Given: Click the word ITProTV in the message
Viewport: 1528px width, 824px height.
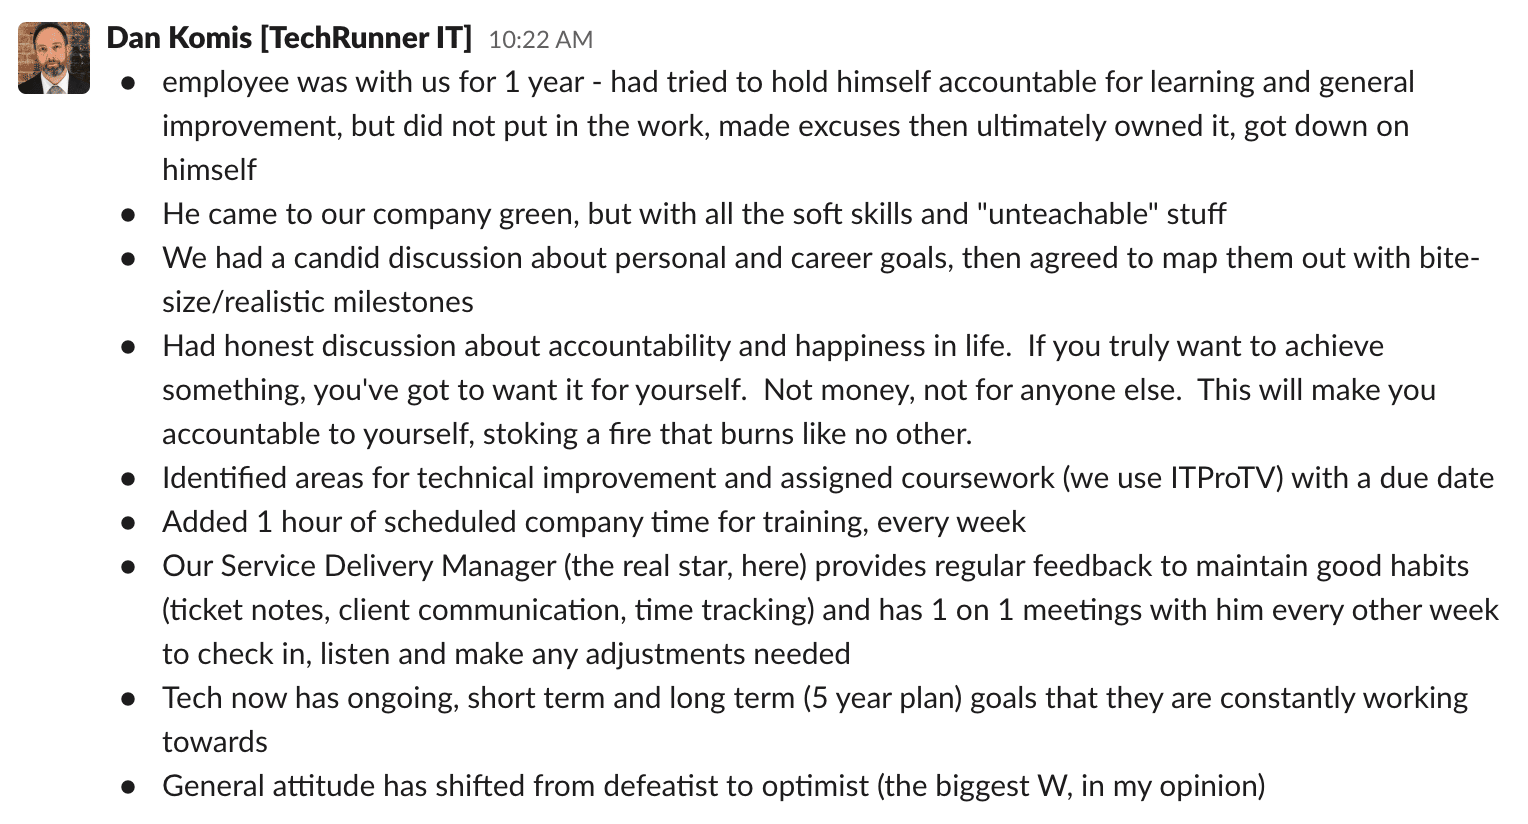Looking at the screenshot, I should (1225, 478).
